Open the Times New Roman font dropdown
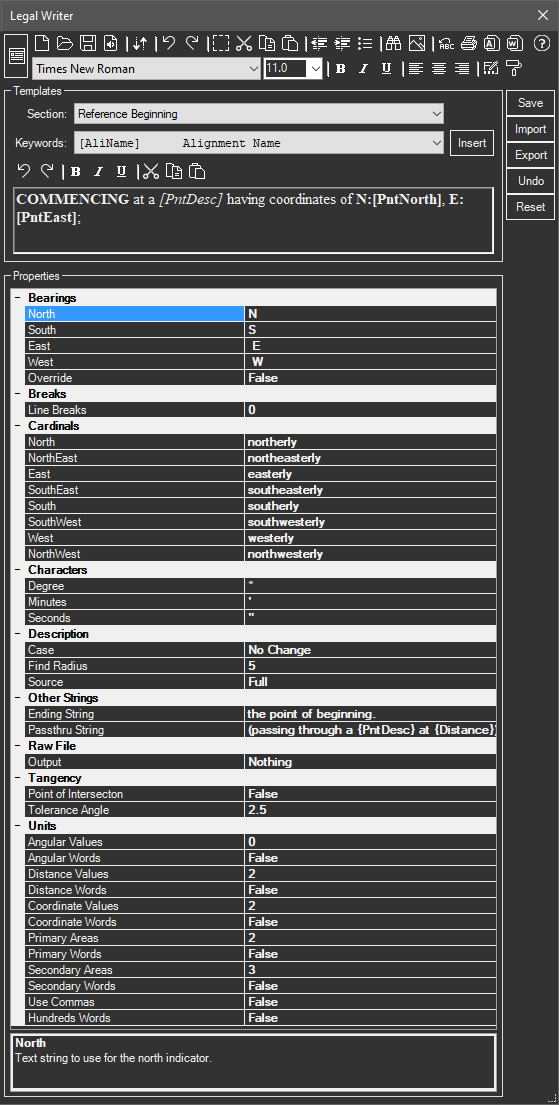The height and width of the screenshot is (1105, 559). (254, 68)
